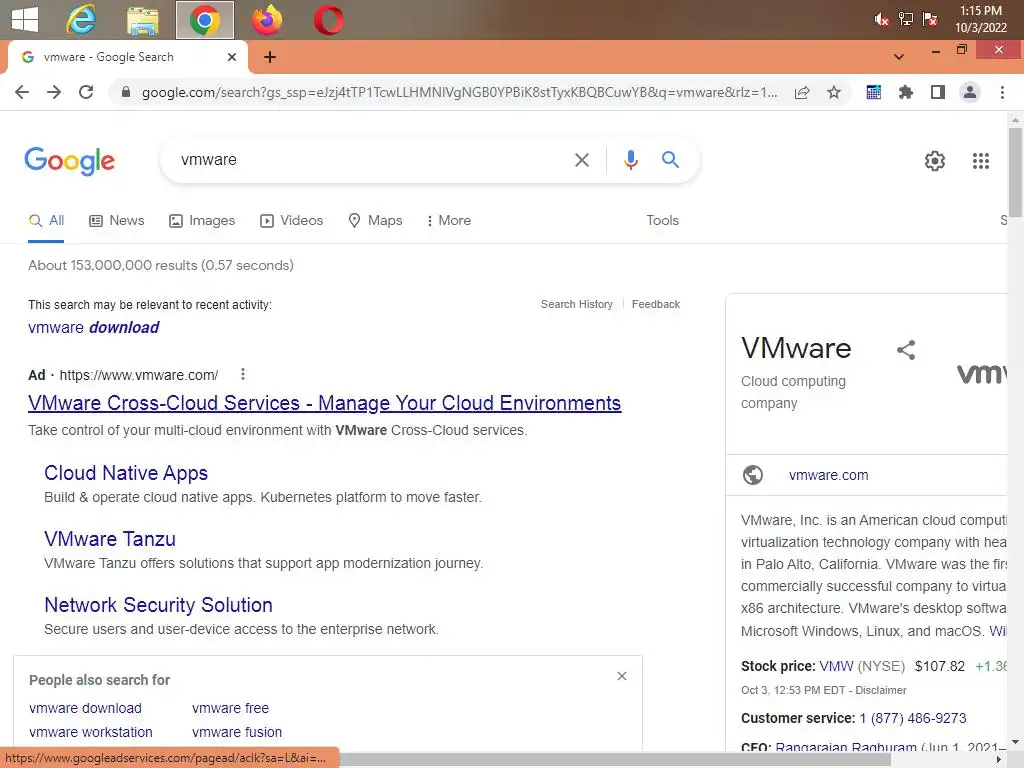Screen dimensions: 1024x768
Task: Click scroll-down arrow on scrollbar
Action: click(1015, 743)
